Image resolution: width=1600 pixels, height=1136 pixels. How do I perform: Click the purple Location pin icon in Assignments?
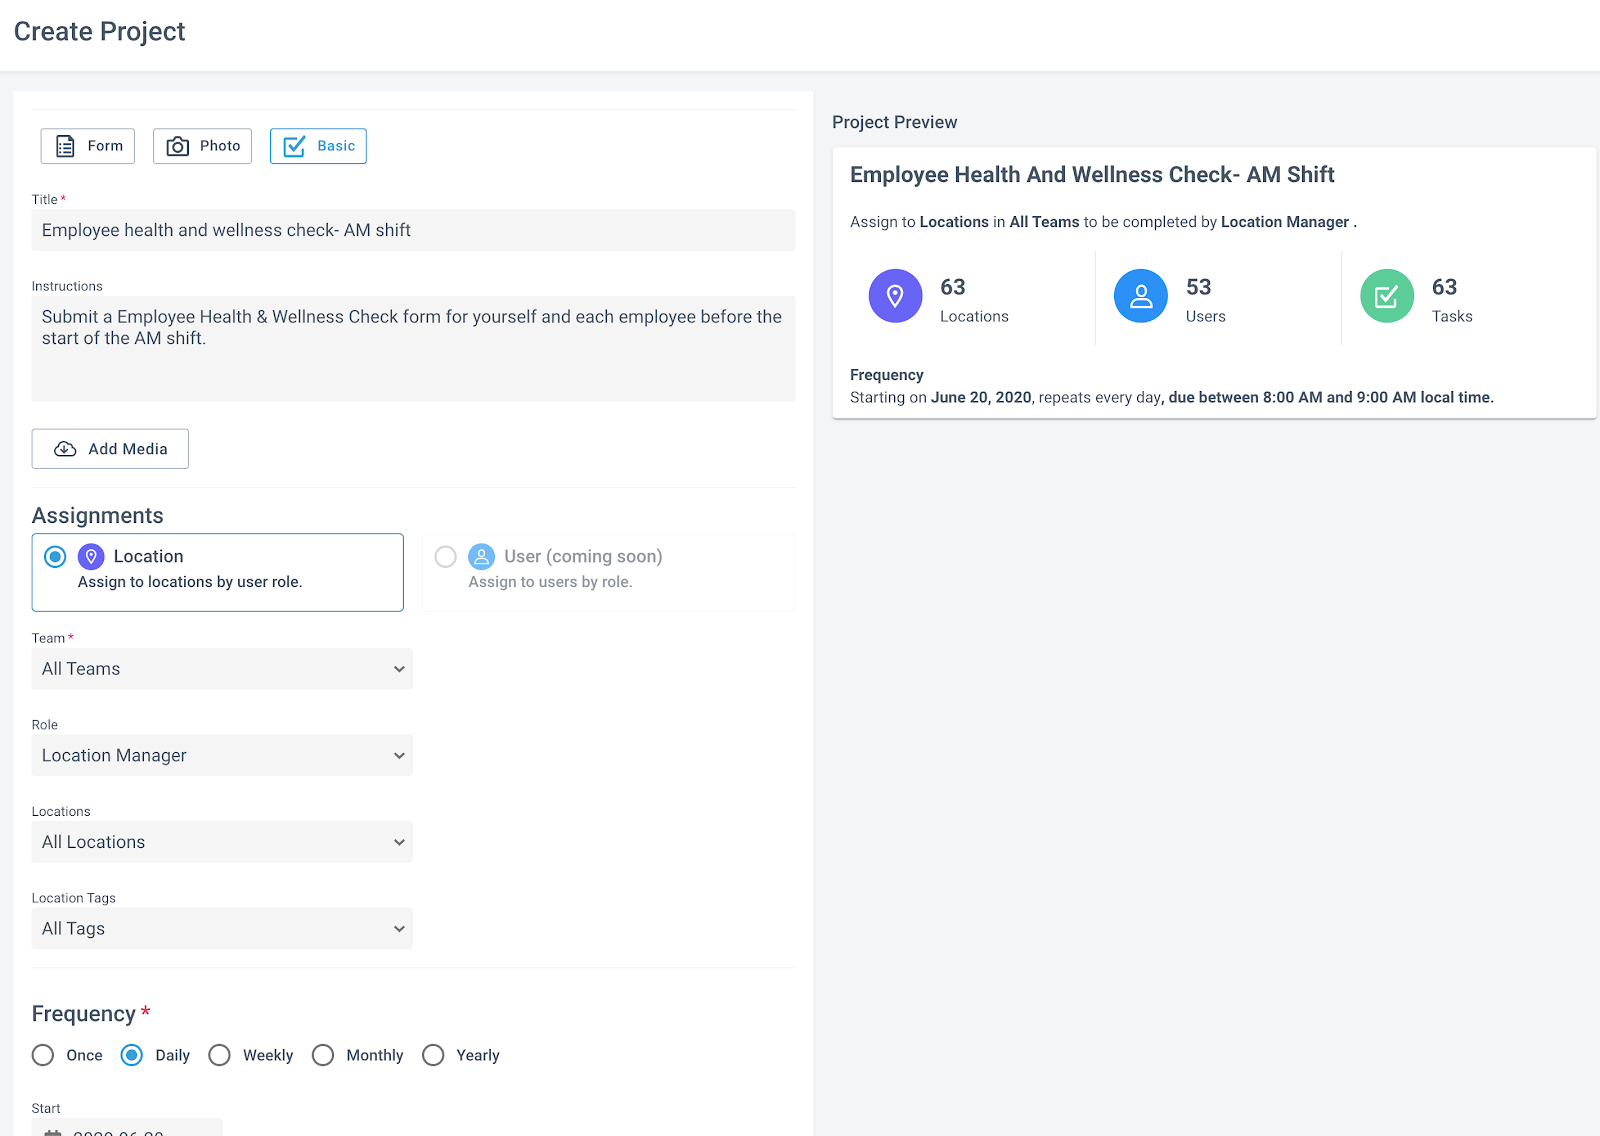(x=91, y=556)
